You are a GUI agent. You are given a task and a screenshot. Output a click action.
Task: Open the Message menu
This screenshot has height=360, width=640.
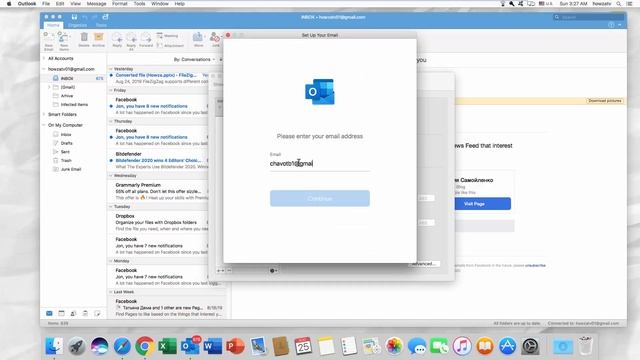click(97, 4)
